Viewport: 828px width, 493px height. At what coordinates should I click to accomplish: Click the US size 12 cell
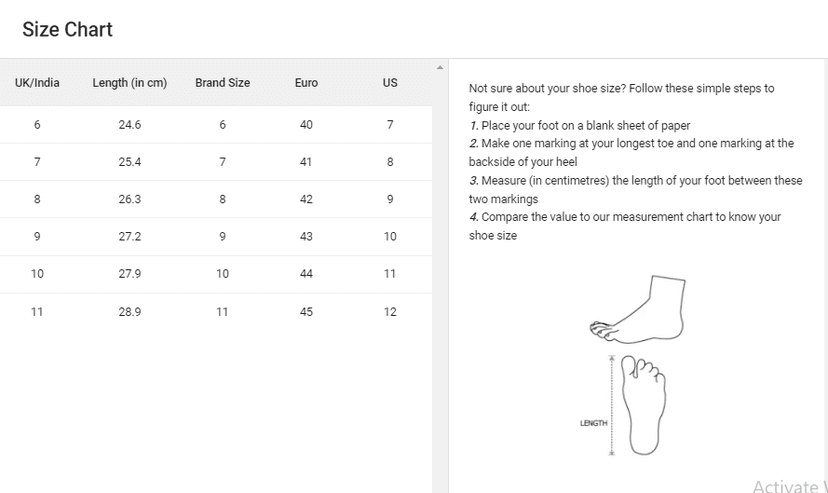[x=390, y=312]
